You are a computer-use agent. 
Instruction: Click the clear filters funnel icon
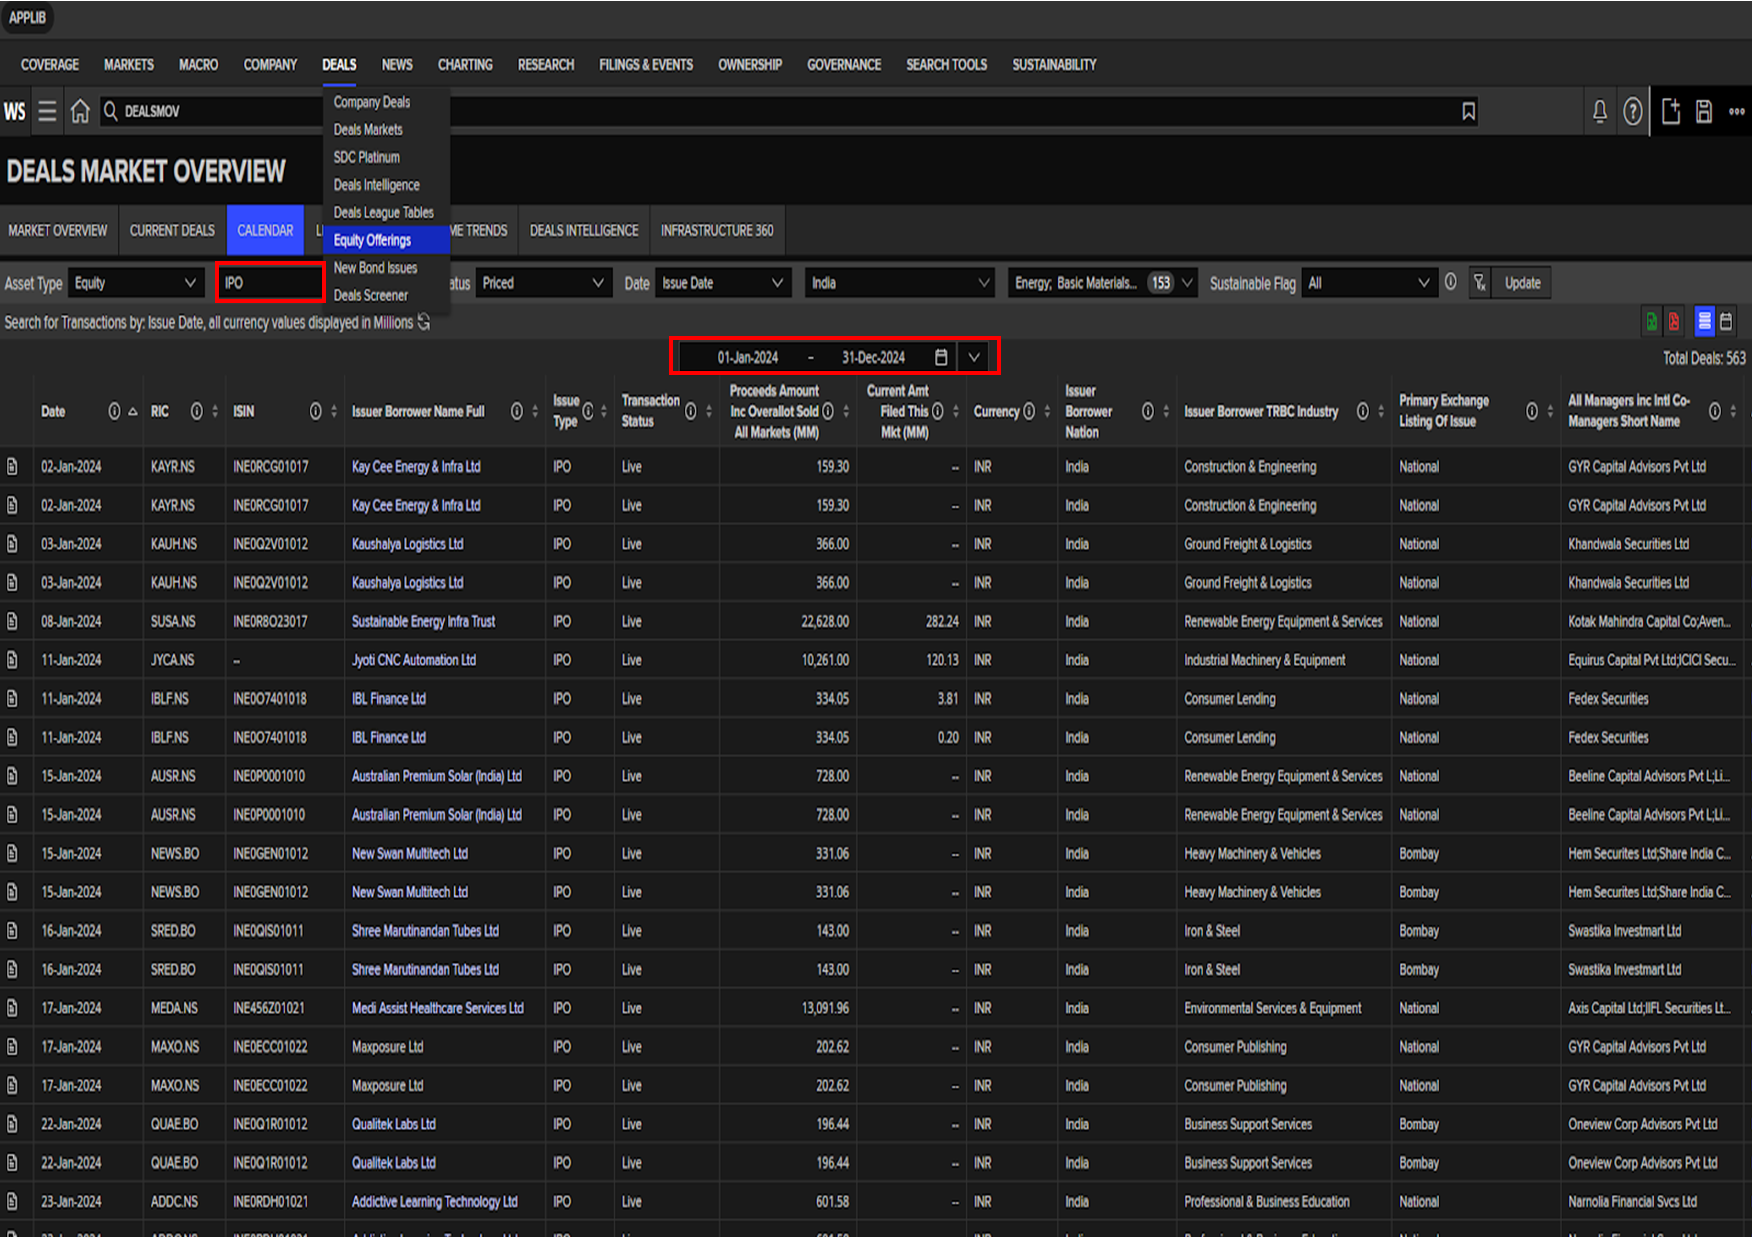[x=1479, y=283]
